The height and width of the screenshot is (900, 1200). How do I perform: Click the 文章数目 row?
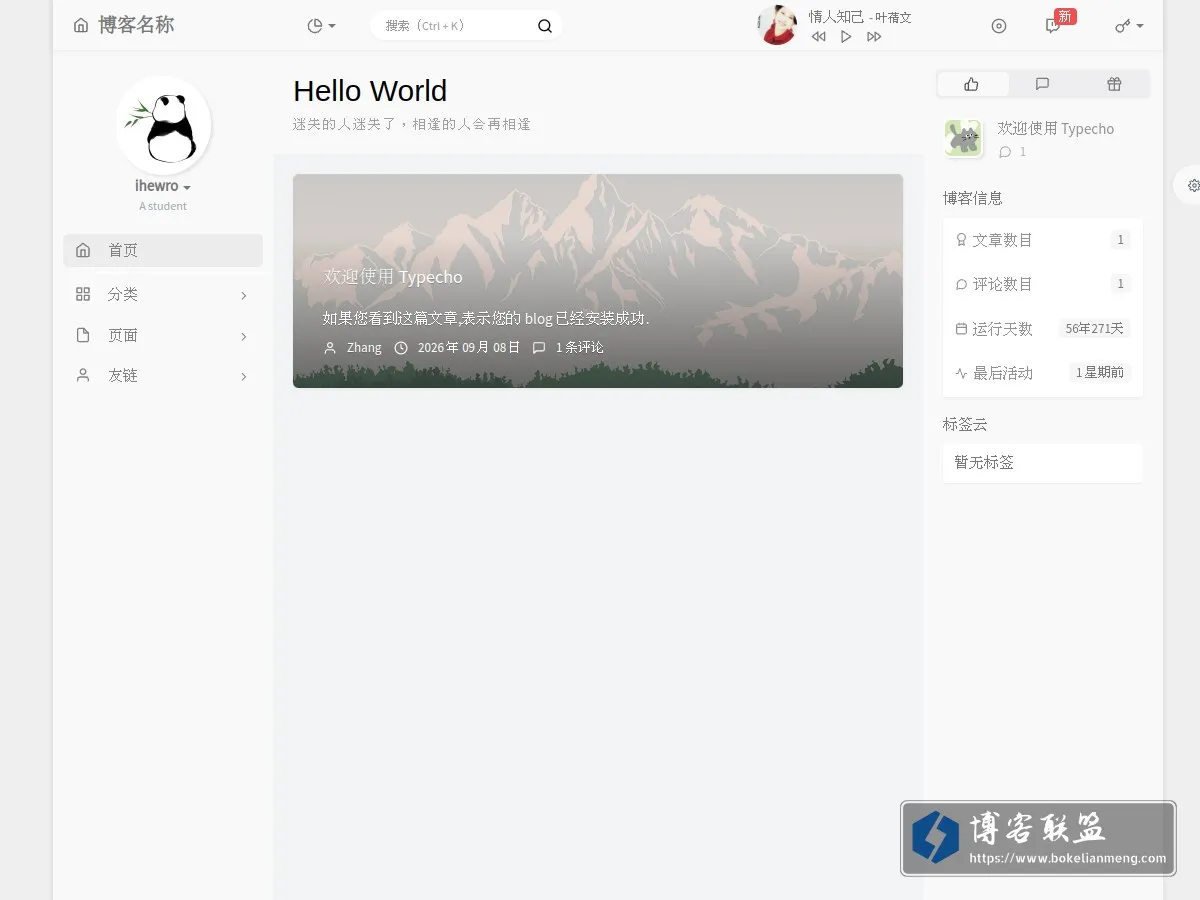[x=1042, y=240]
